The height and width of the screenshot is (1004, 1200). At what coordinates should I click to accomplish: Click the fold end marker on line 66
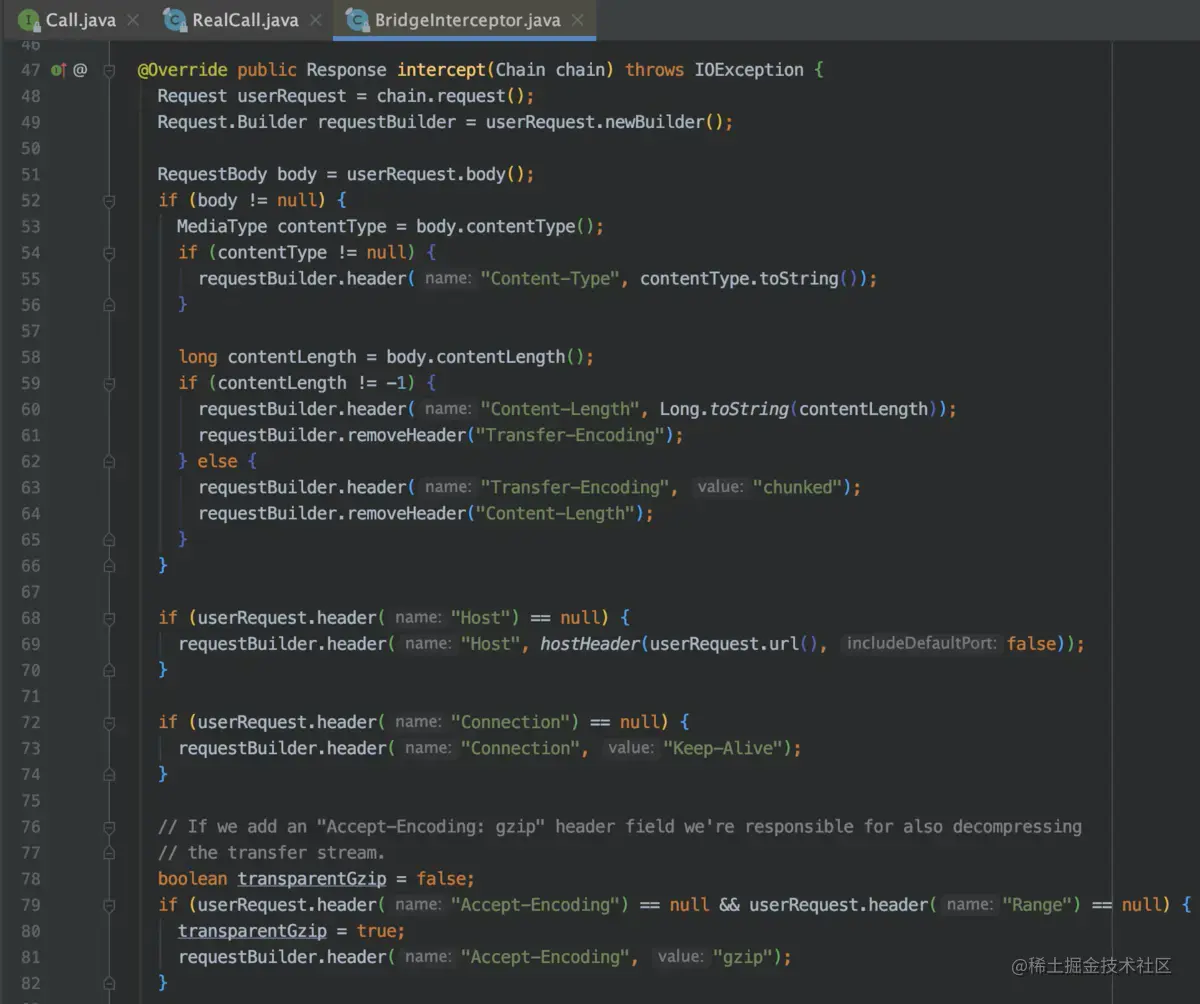[x=109, y=566]
